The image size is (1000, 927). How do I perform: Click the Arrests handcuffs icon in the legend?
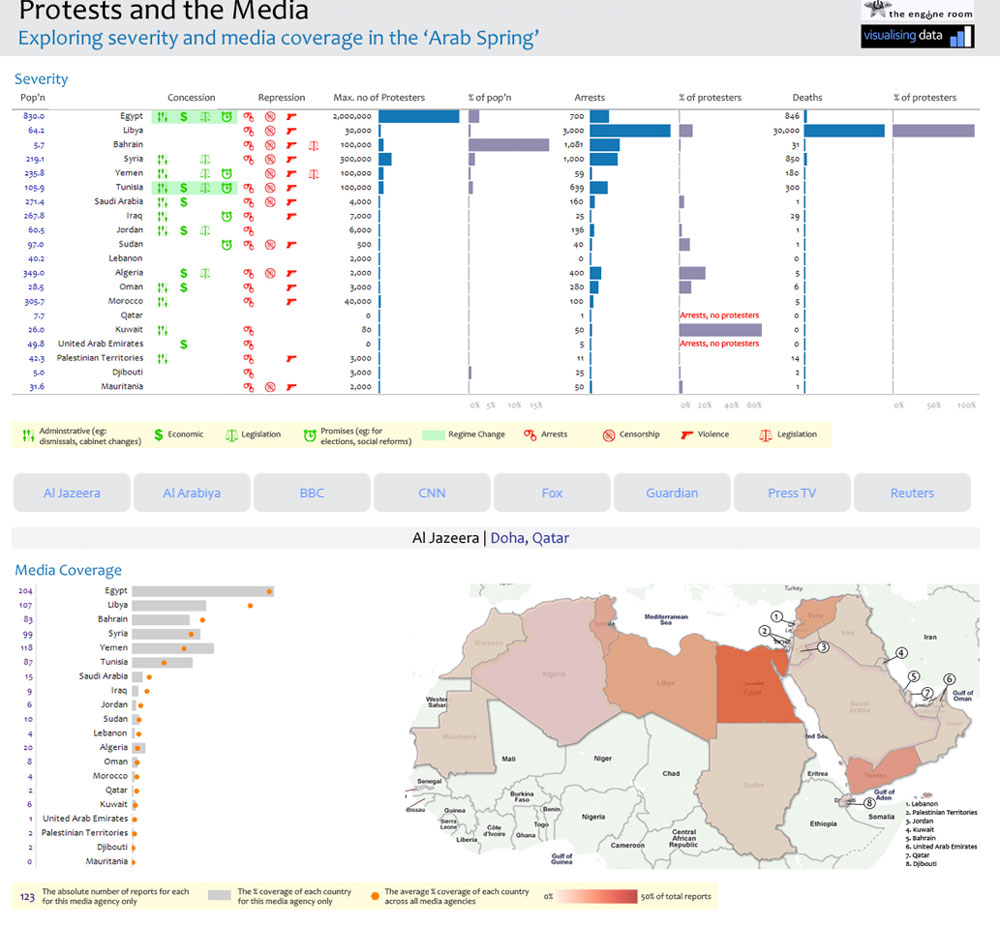pyautogui.click(x=530, y=435)
